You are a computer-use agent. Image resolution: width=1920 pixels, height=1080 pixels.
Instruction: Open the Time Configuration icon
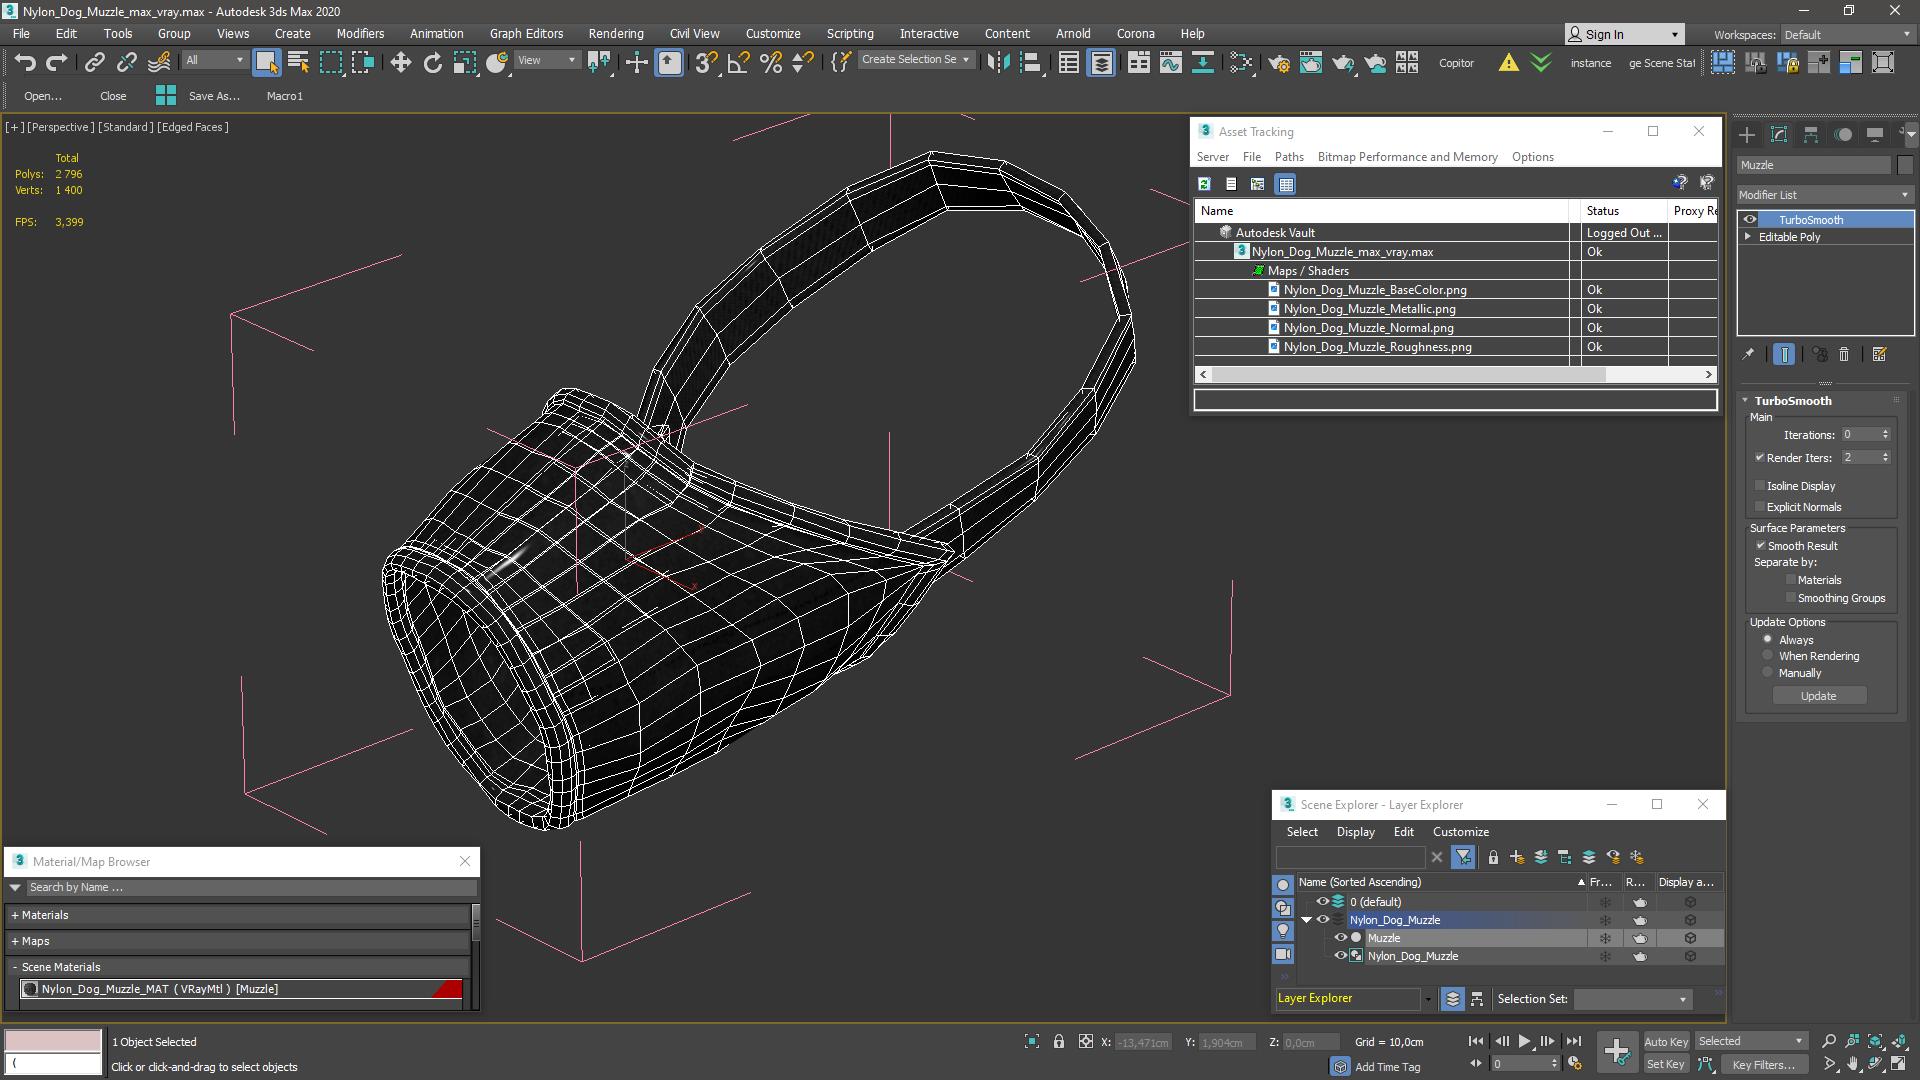coord(1574,1064)
